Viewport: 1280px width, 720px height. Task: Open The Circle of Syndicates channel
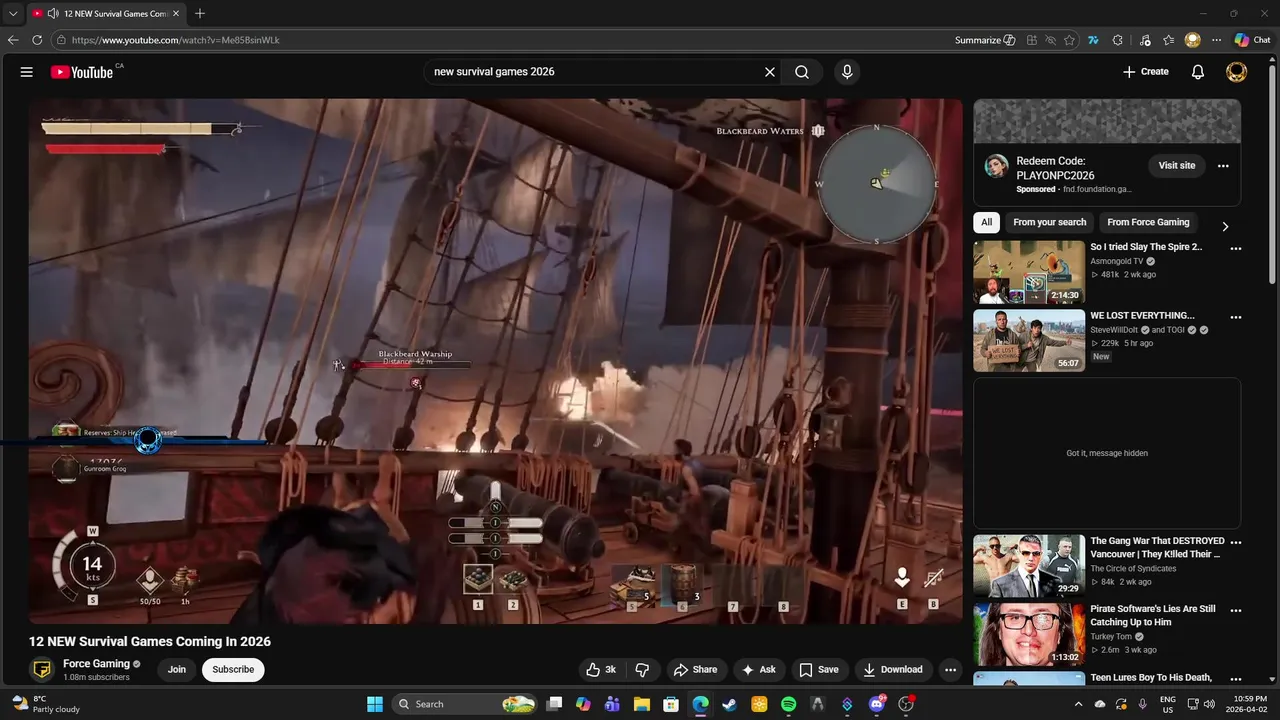tap(1133, 568)
